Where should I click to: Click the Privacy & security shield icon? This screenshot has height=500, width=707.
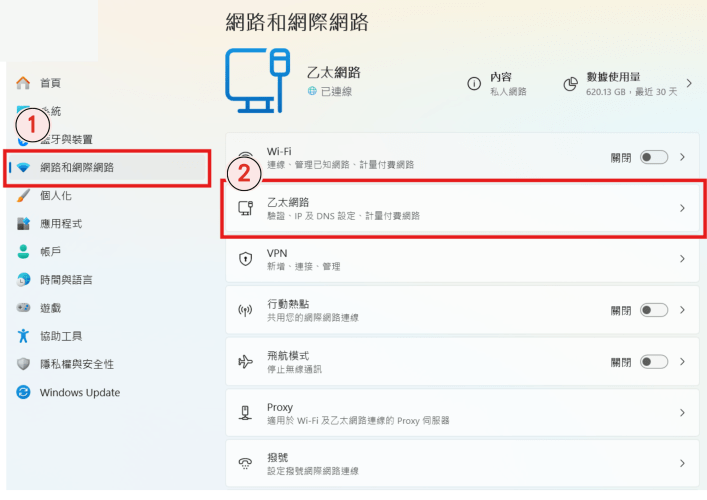coord(23,364)
